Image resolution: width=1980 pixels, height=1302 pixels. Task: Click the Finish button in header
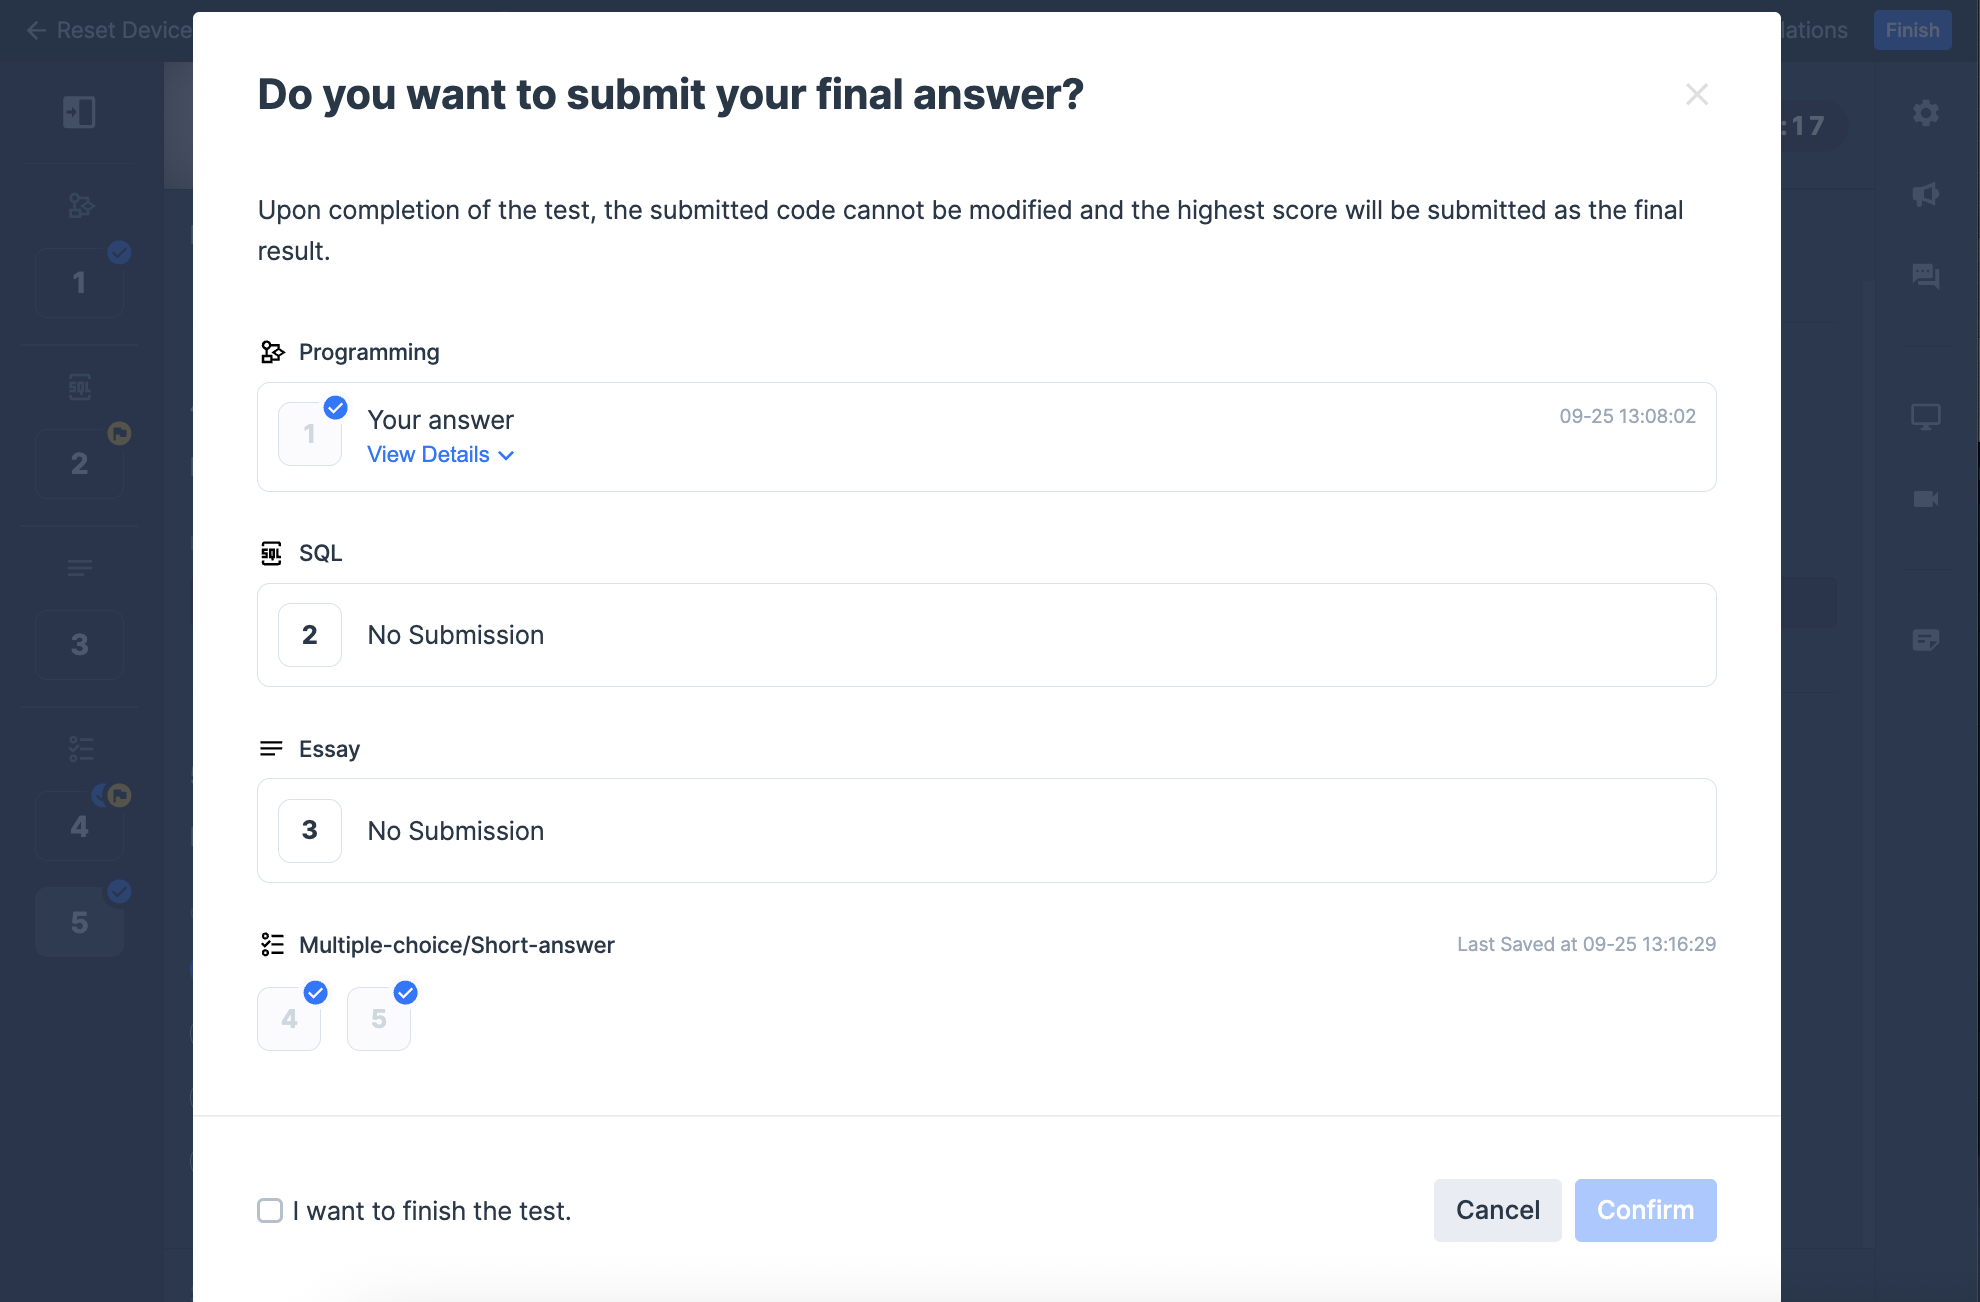[1912, 30]
